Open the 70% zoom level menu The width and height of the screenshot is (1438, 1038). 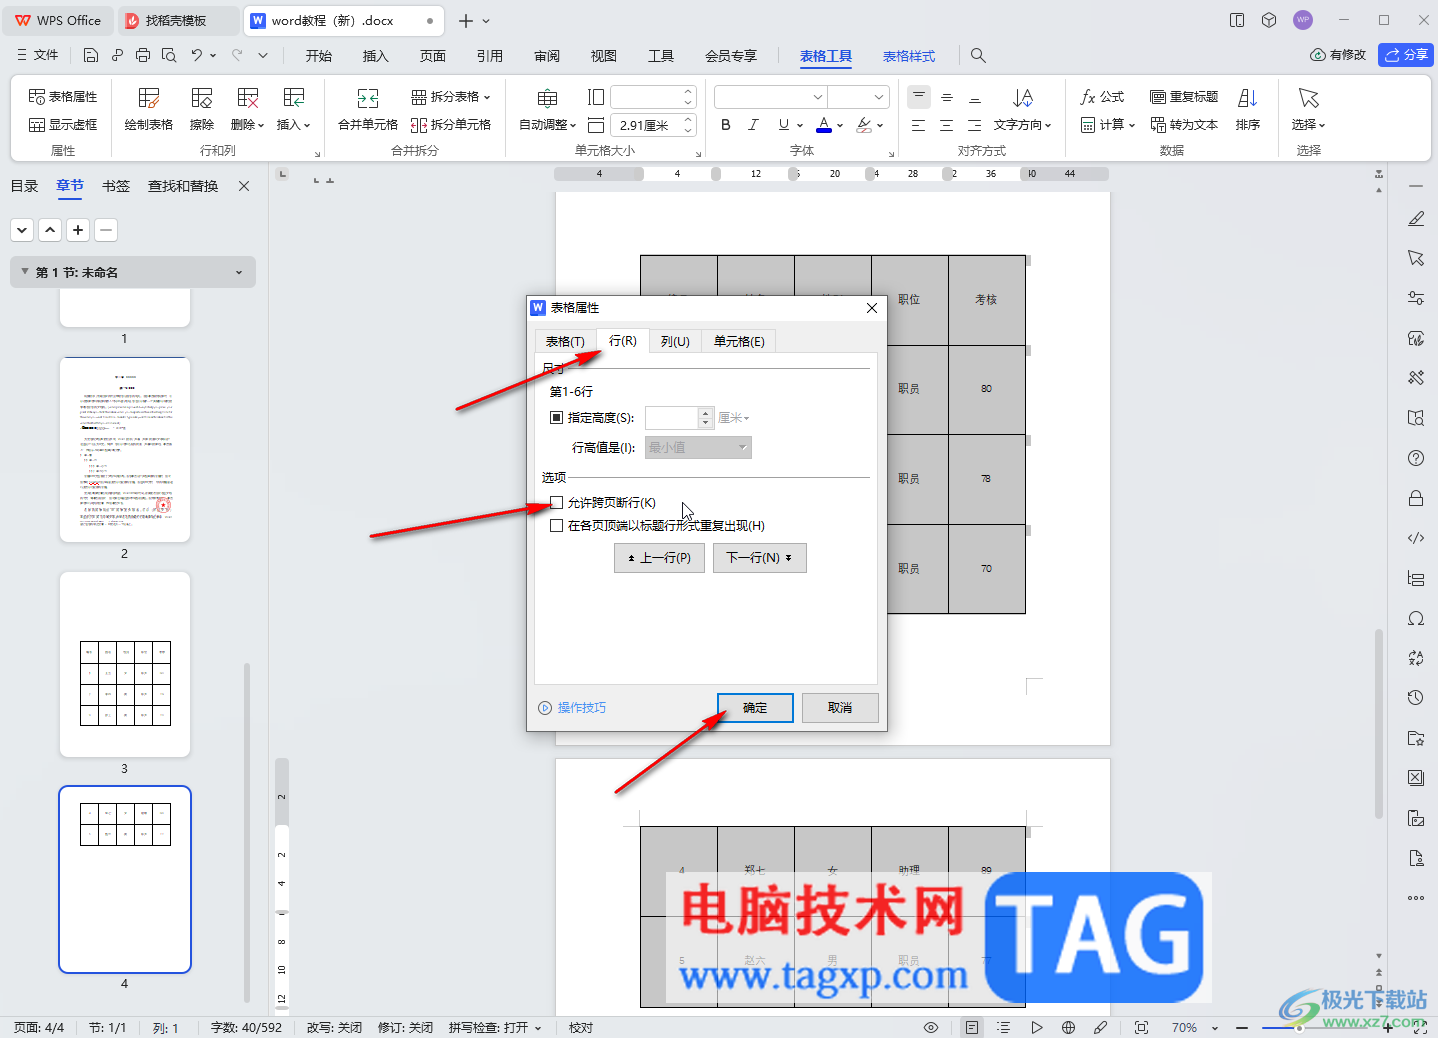pos(1195,1028)
